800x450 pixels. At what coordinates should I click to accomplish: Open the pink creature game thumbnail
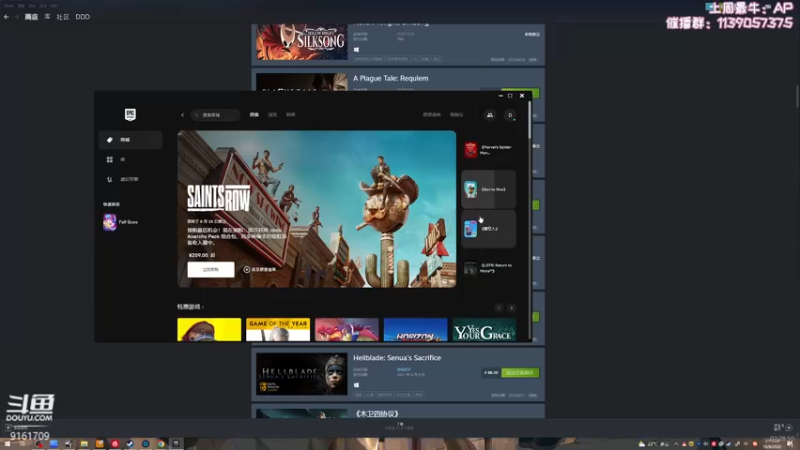click(346, 330)
